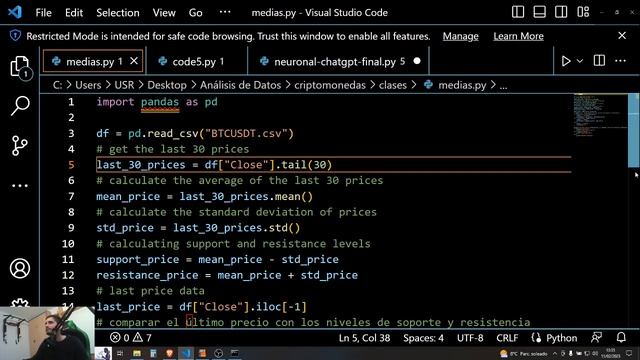This screenshot has width=640, height=360.
Task: Click the weather widget in taskbar
Action: 524,353
